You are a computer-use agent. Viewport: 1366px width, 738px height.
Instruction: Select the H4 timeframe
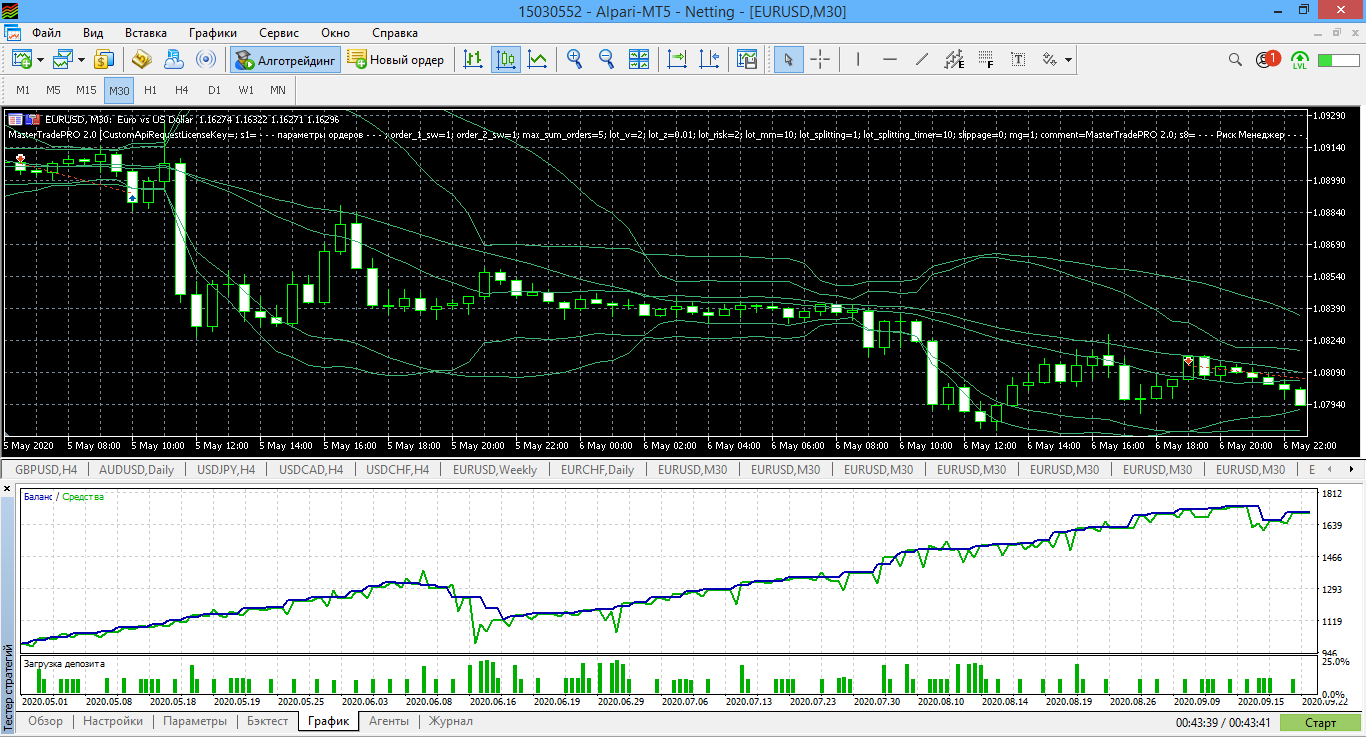coord(181,90)
